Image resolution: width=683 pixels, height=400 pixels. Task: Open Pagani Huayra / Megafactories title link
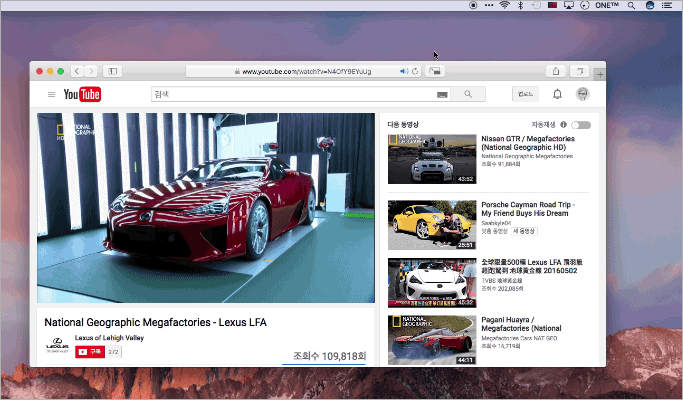point(521,324)
